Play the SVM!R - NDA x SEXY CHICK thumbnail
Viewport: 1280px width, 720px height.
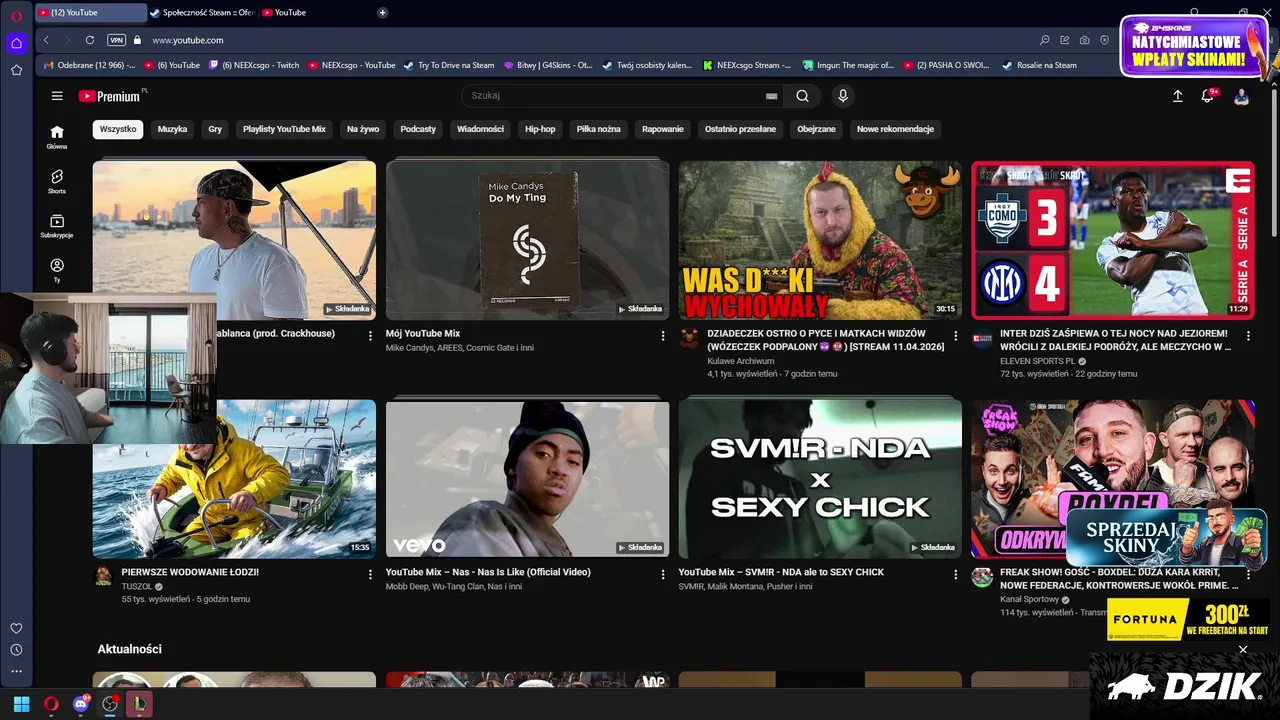click(x=820, y=479)
